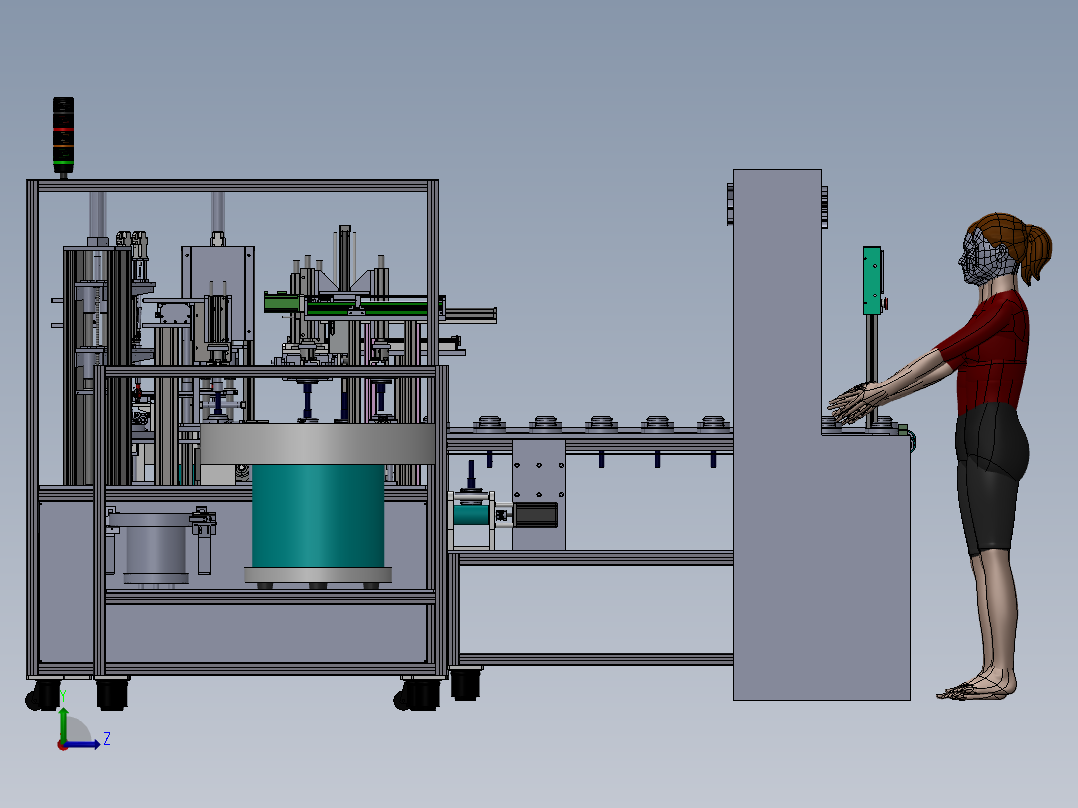The height and width of the screenshot is (808, 1078).
Task: Select the small gray cylinder tank in the lower left
Action: coord(156,547)
